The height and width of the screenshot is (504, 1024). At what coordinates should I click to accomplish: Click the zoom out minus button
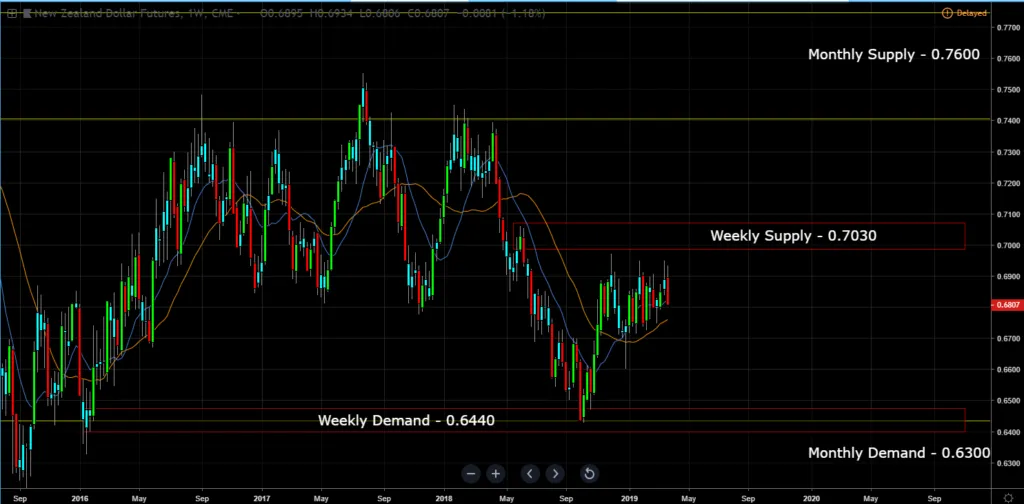[471, 473]
